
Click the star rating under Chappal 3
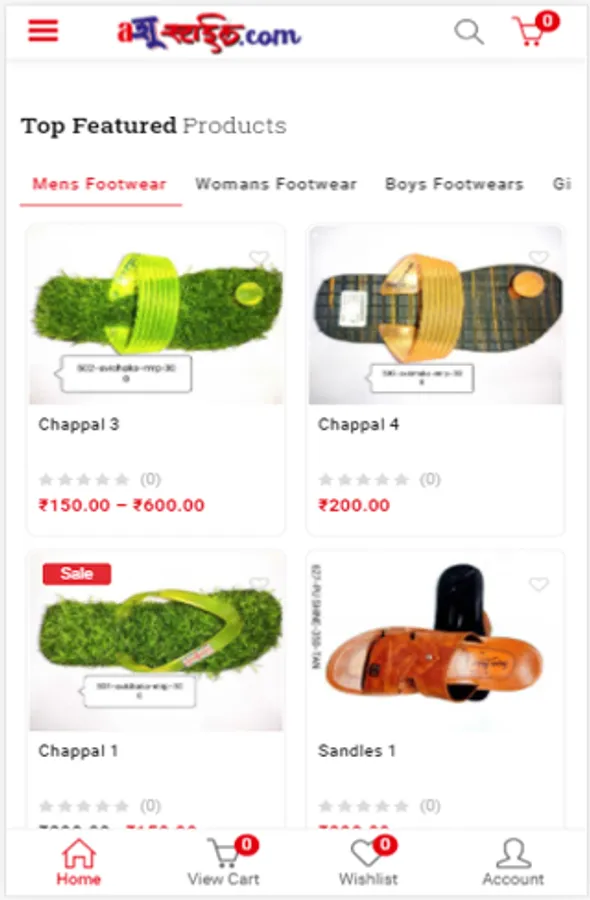pos(84,479)
